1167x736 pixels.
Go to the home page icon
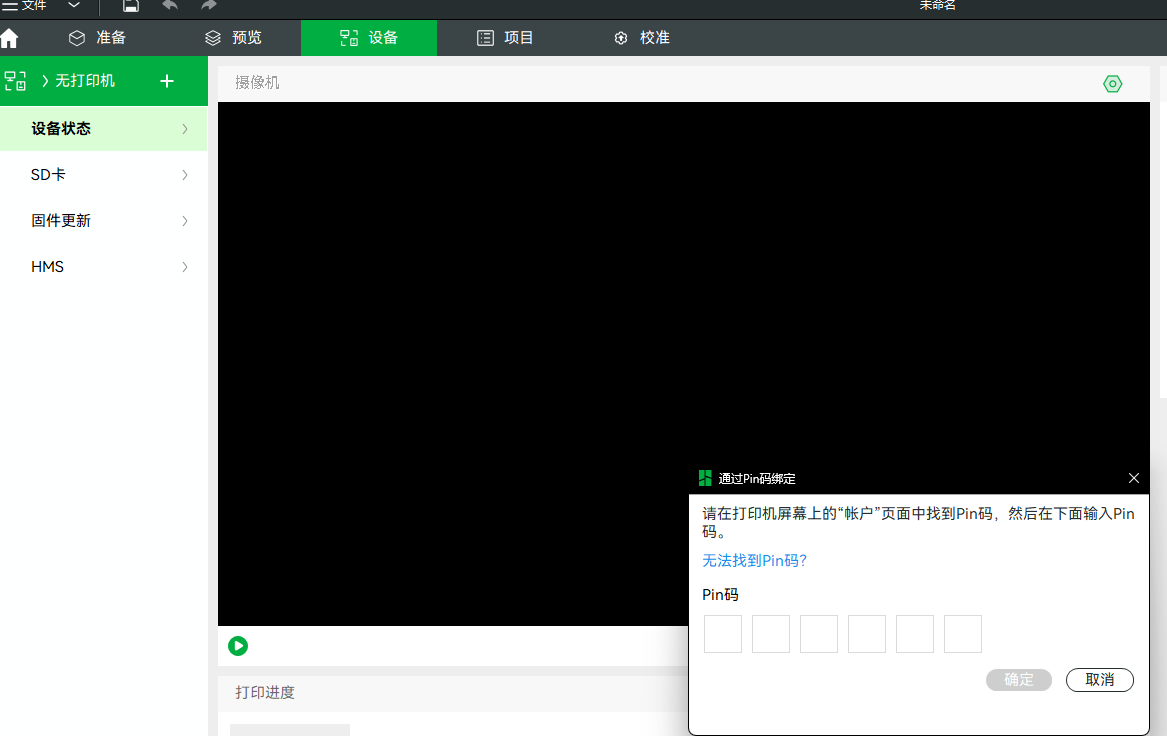click(x=9, y=38)
